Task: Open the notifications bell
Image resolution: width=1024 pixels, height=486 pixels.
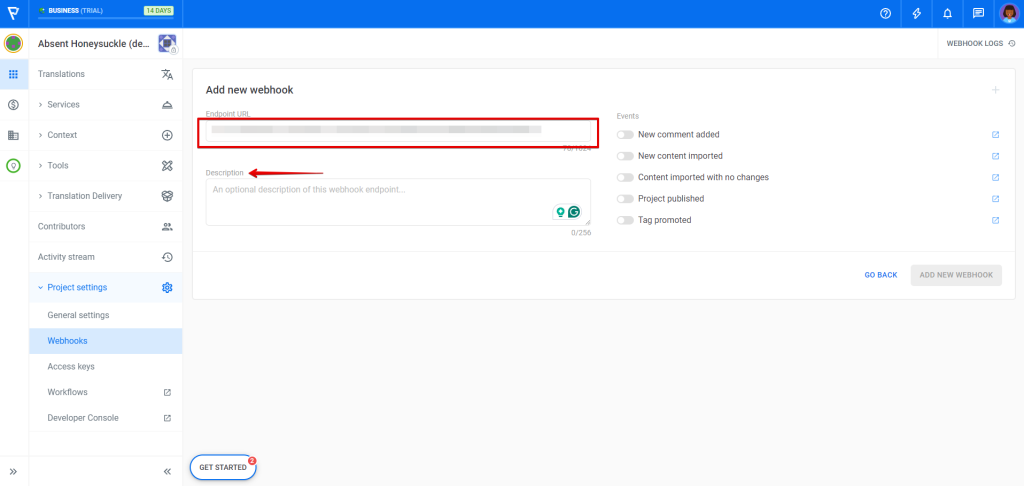Action: click(948, 14)
